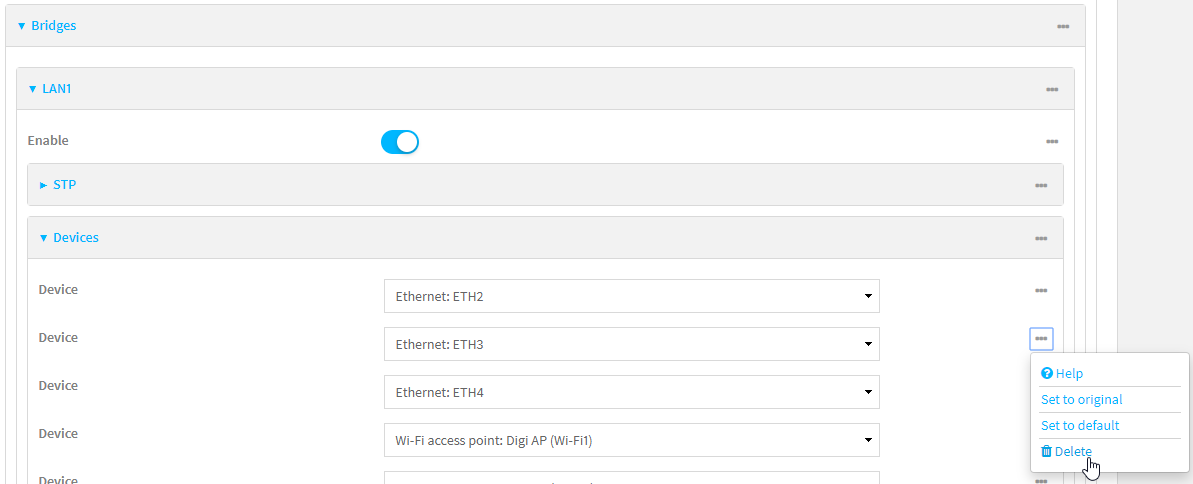Click the trash icon next to Delete
1193x484 pixels.
(x=1047, y=452)
